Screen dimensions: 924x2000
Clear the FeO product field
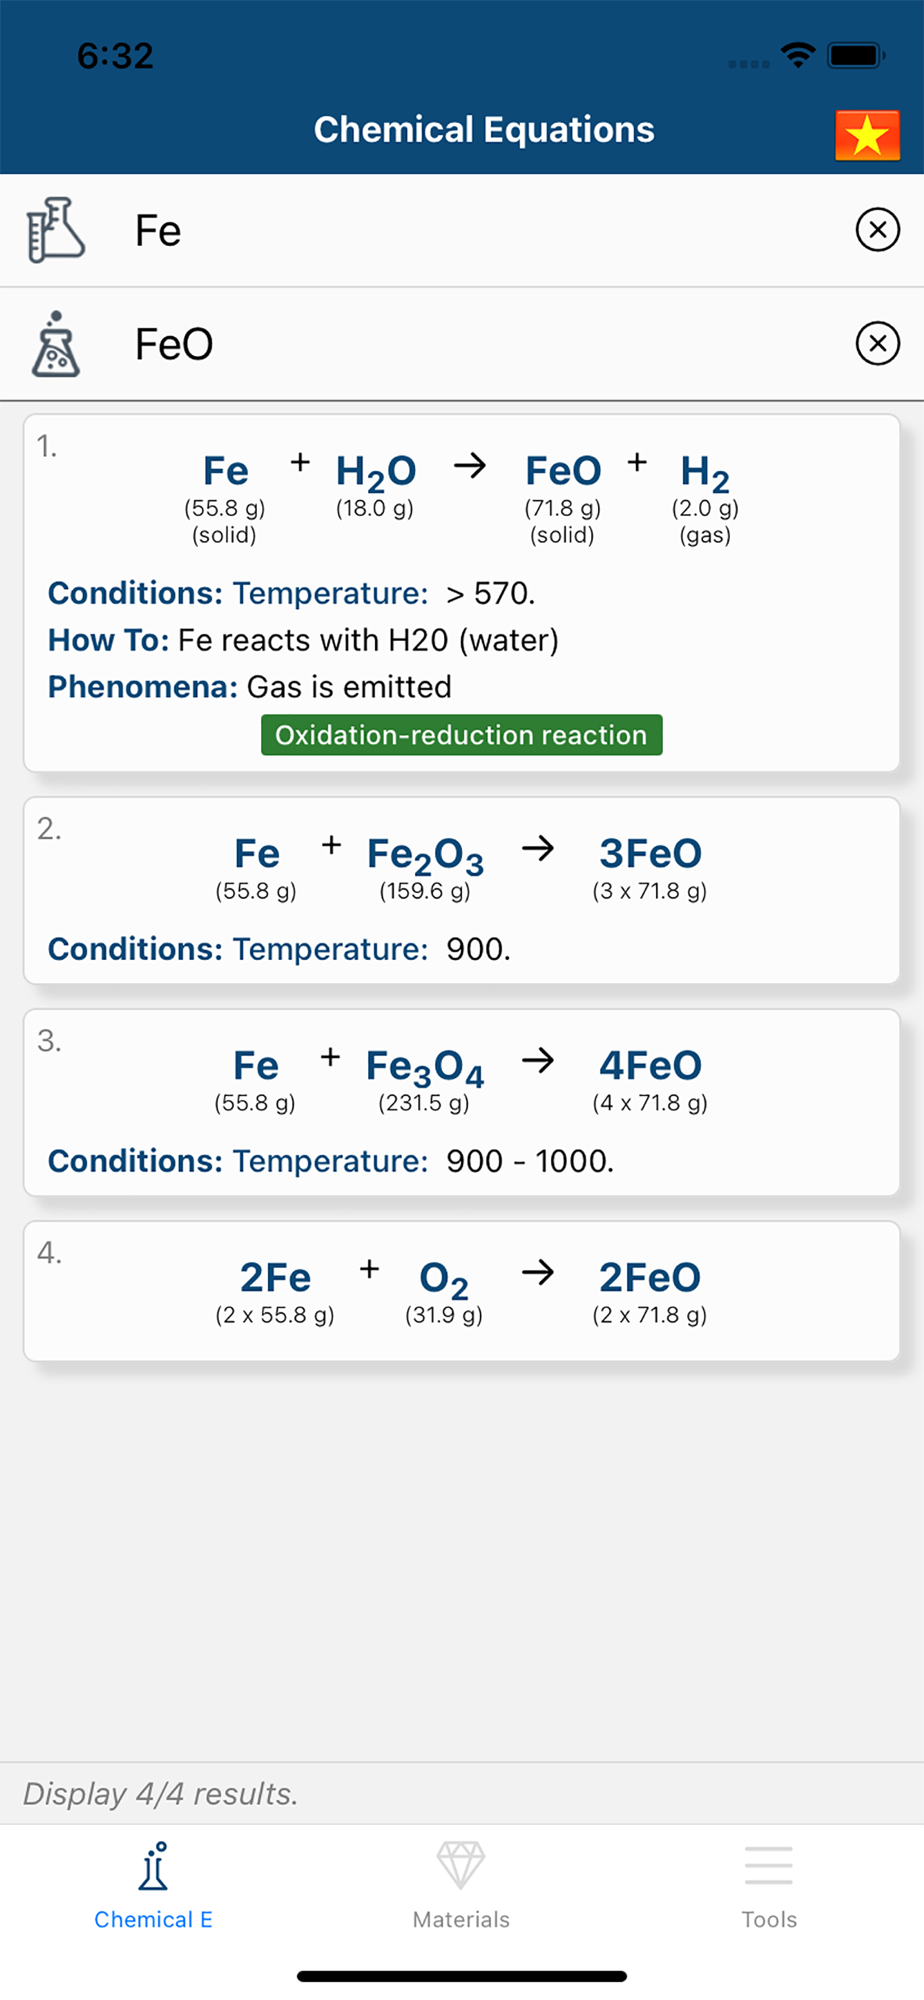click(877, 344)
